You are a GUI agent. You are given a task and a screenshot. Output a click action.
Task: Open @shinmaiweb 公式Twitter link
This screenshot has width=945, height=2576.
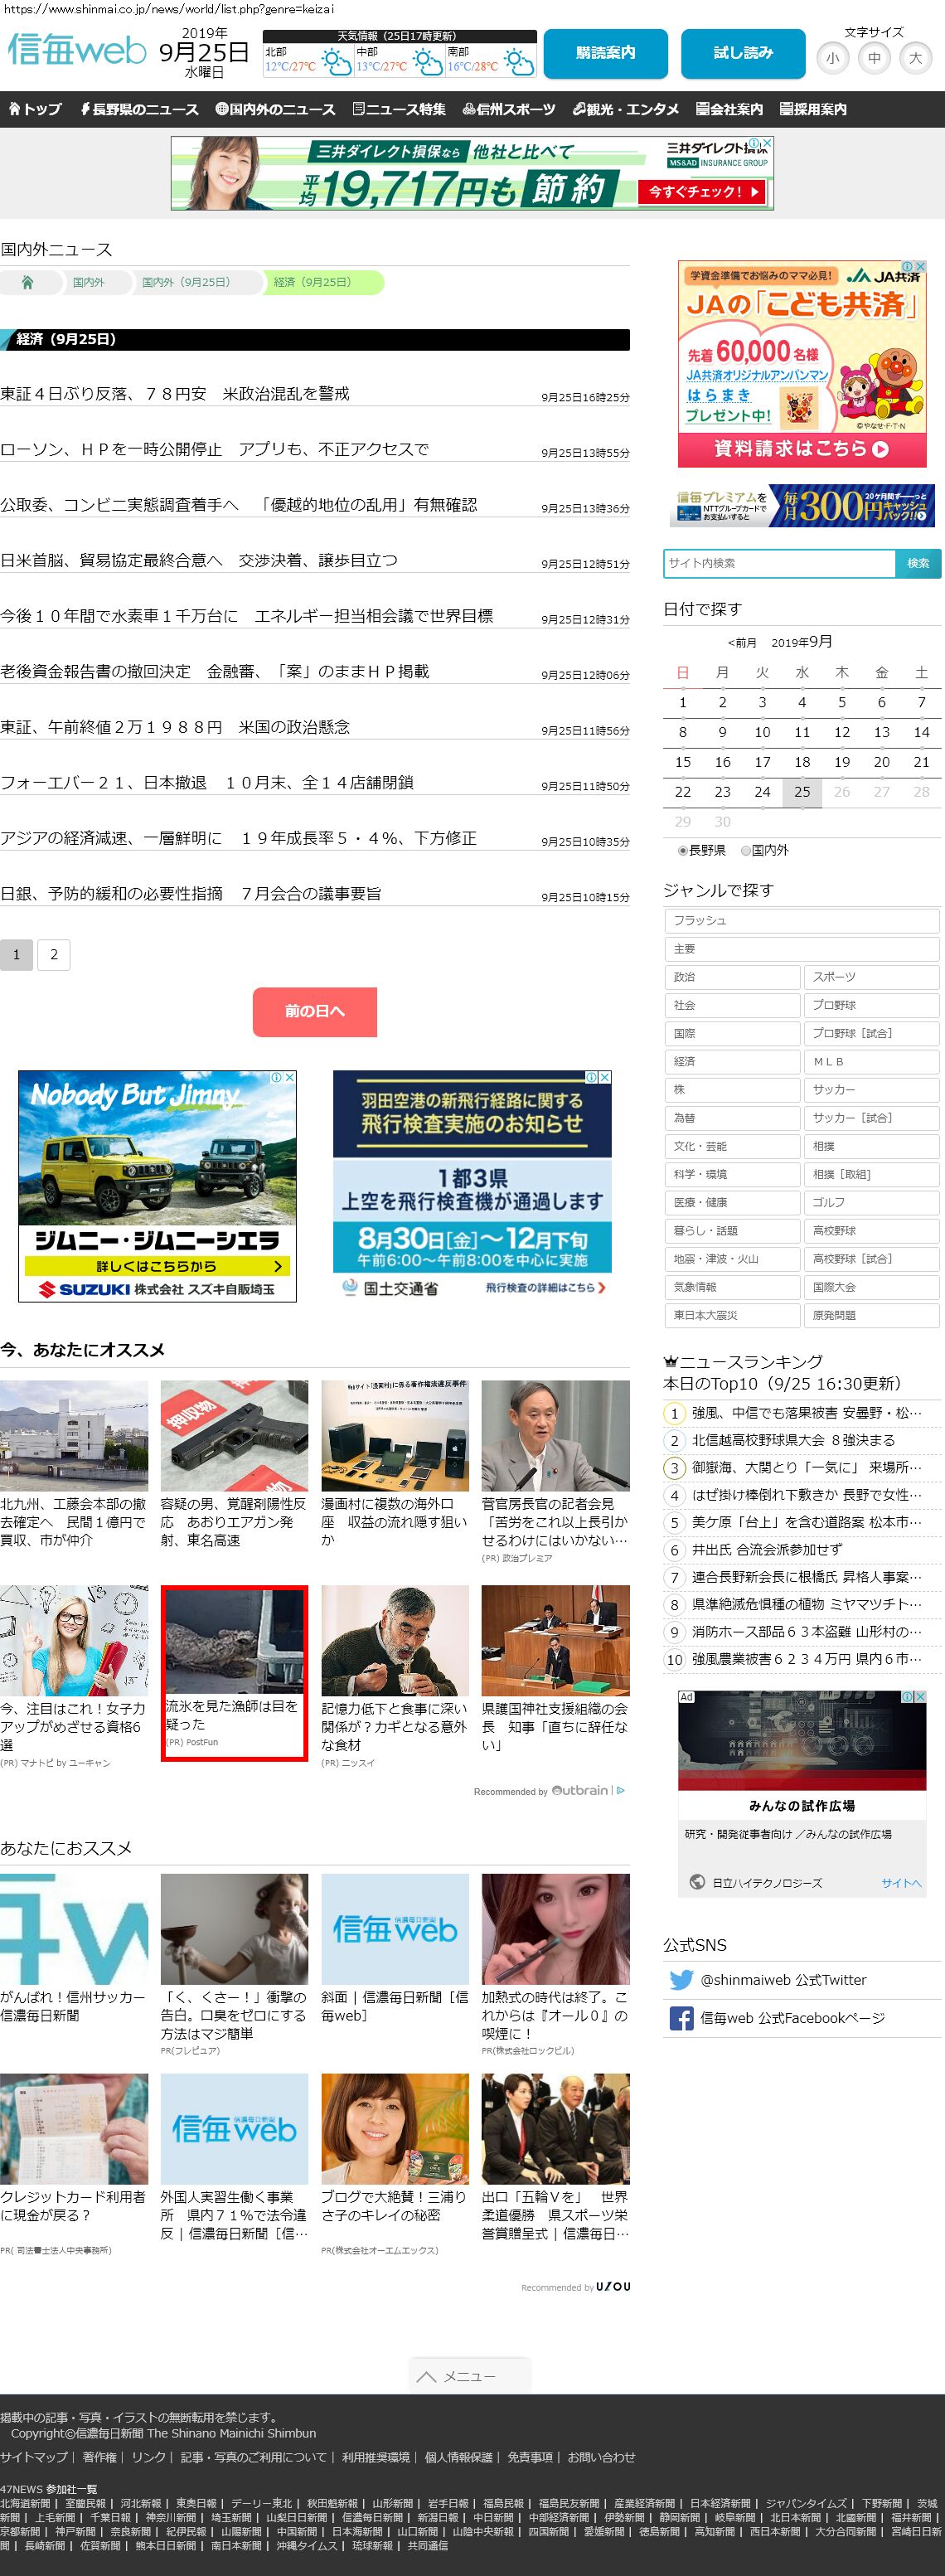[x=783, y=1980]
